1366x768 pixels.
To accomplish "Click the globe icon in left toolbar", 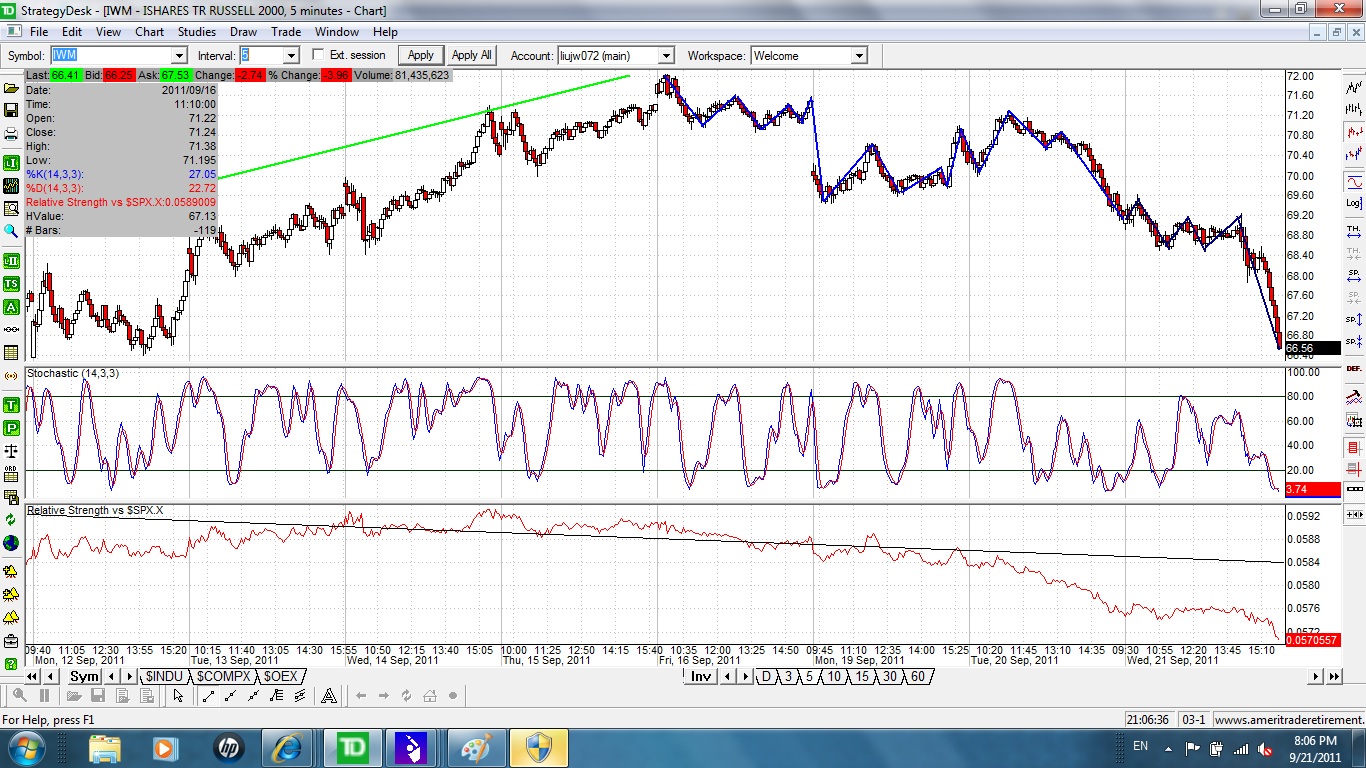I will [11, 543].
